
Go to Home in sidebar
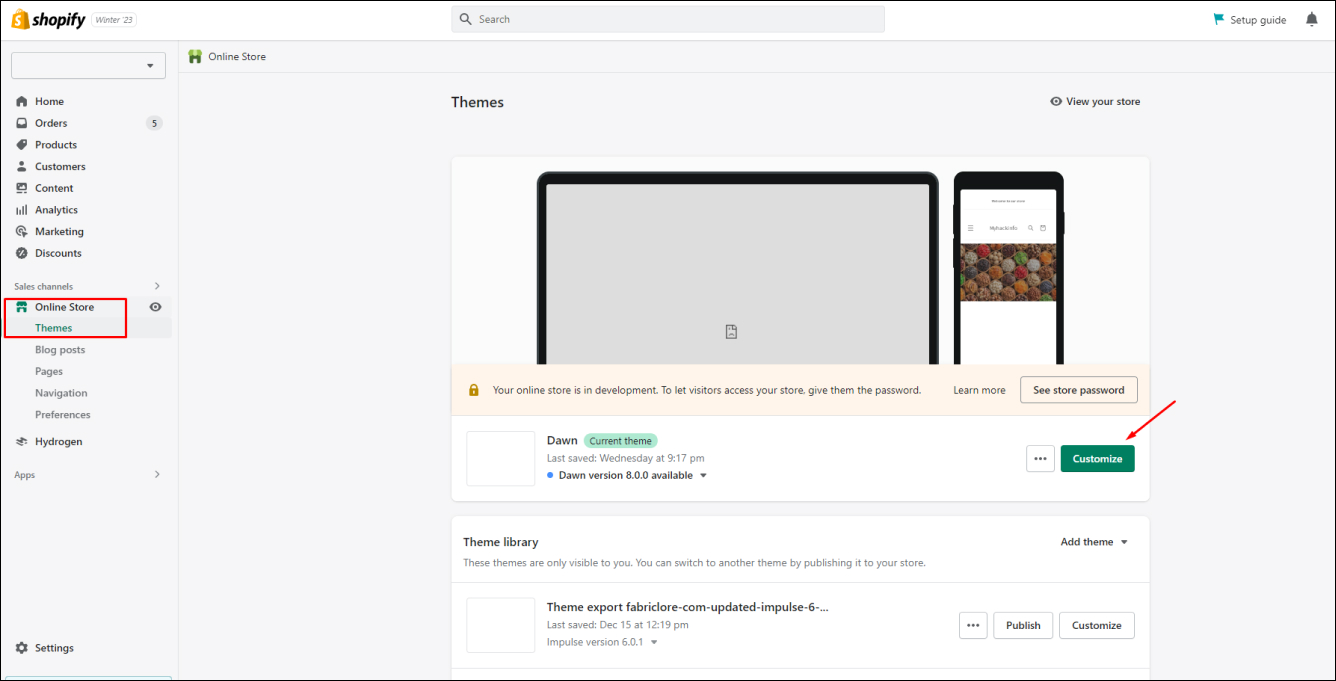[x=49, y=101]
